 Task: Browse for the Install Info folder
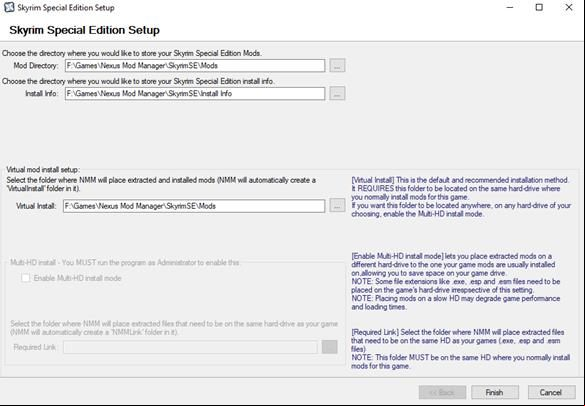pos(337,94)
